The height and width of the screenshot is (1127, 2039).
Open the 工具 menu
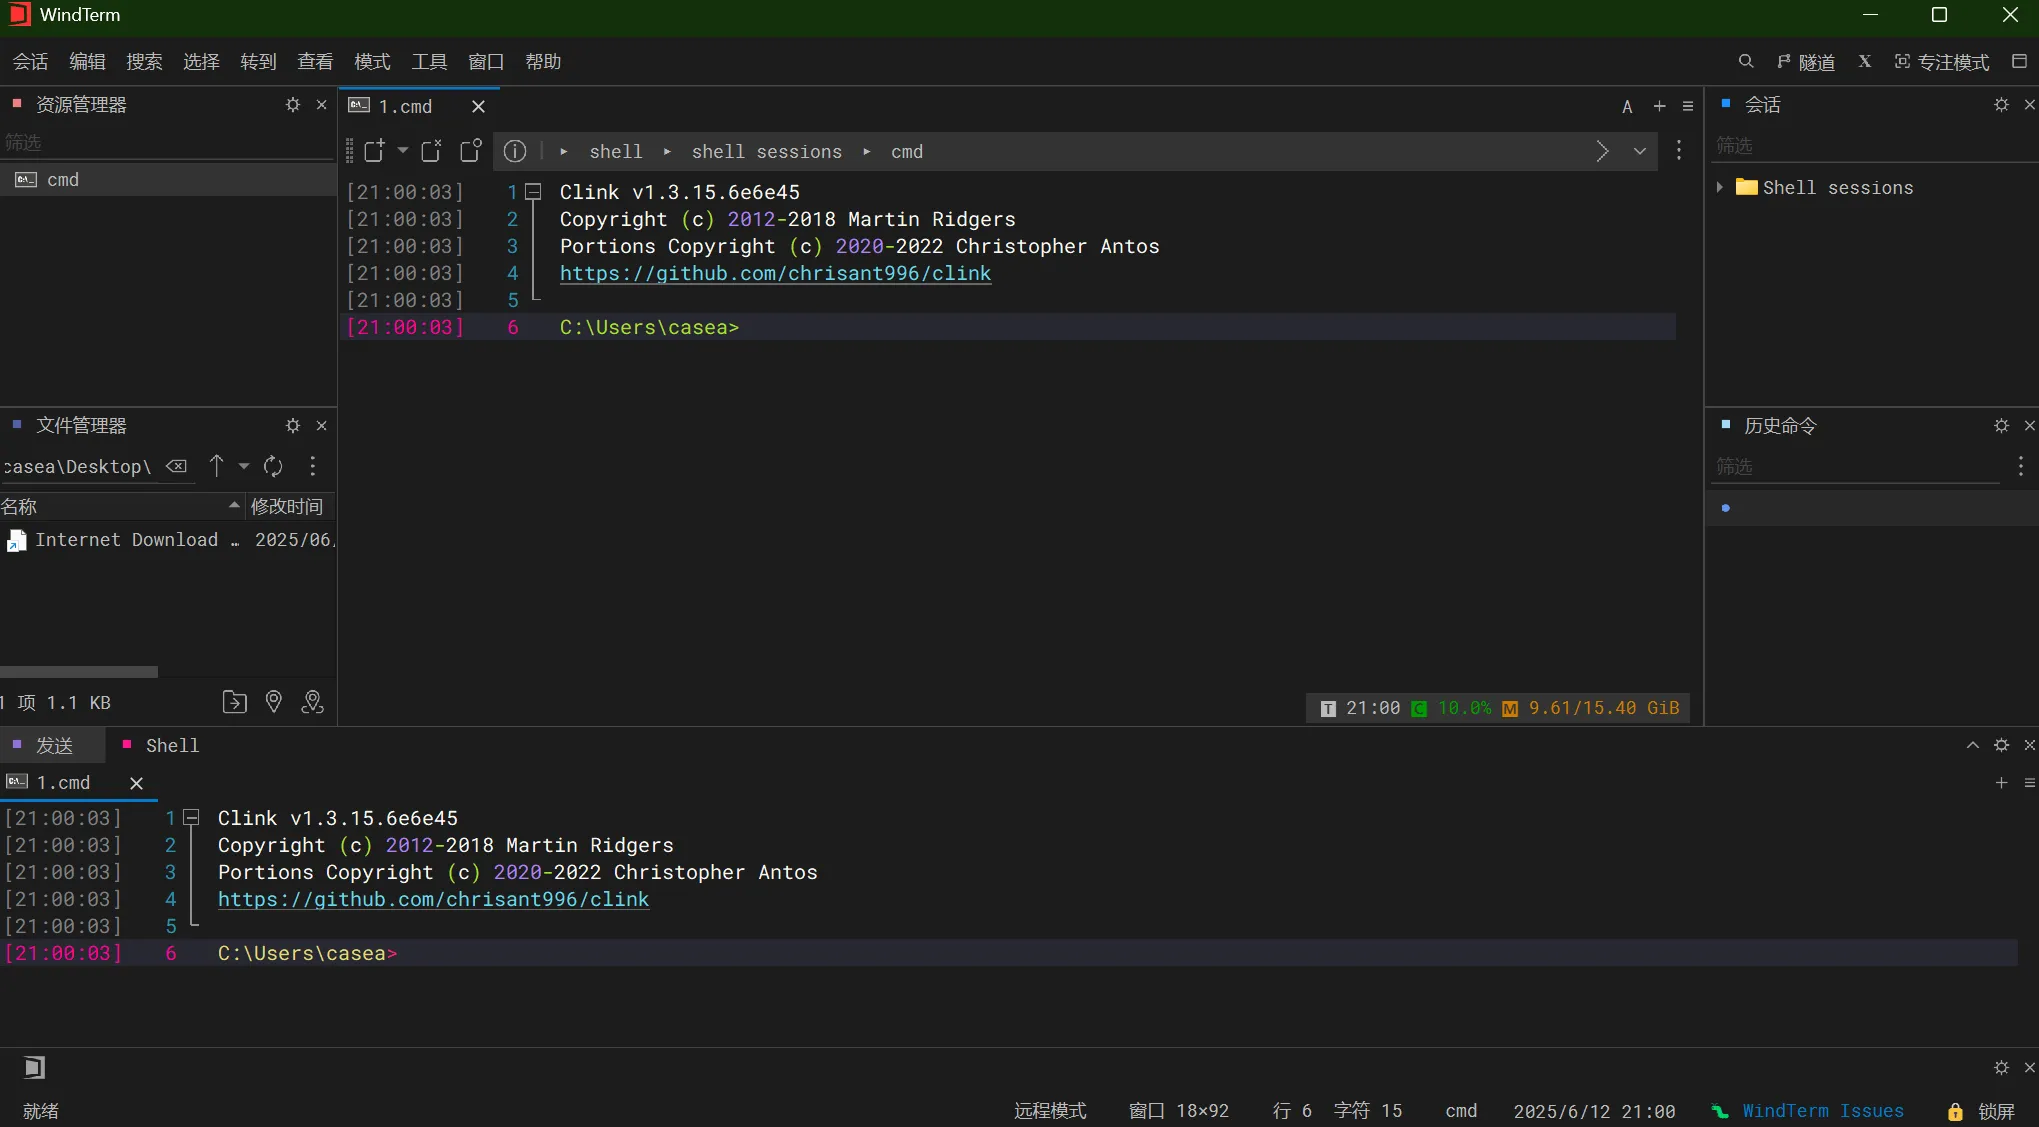tap(429, 62)
